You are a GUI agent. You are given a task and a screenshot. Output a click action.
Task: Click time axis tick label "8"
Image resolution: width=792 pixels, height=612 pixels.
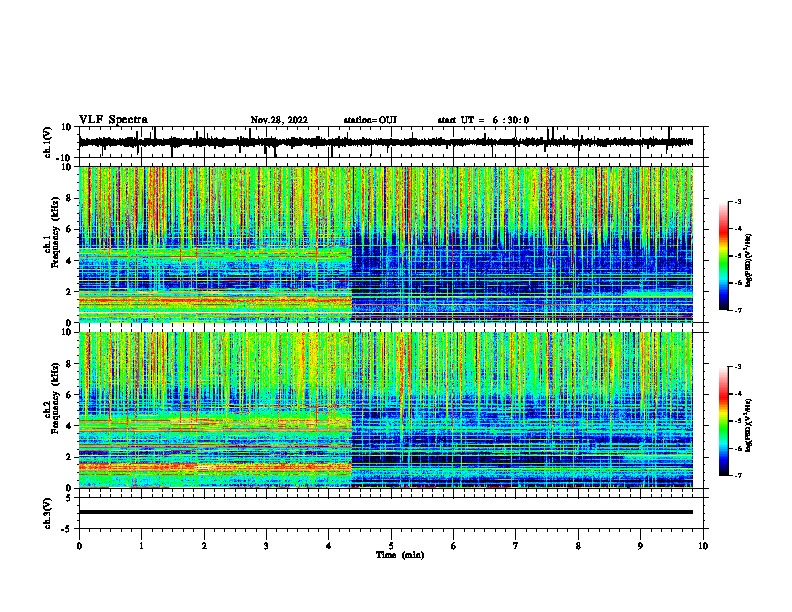point(578,546)
